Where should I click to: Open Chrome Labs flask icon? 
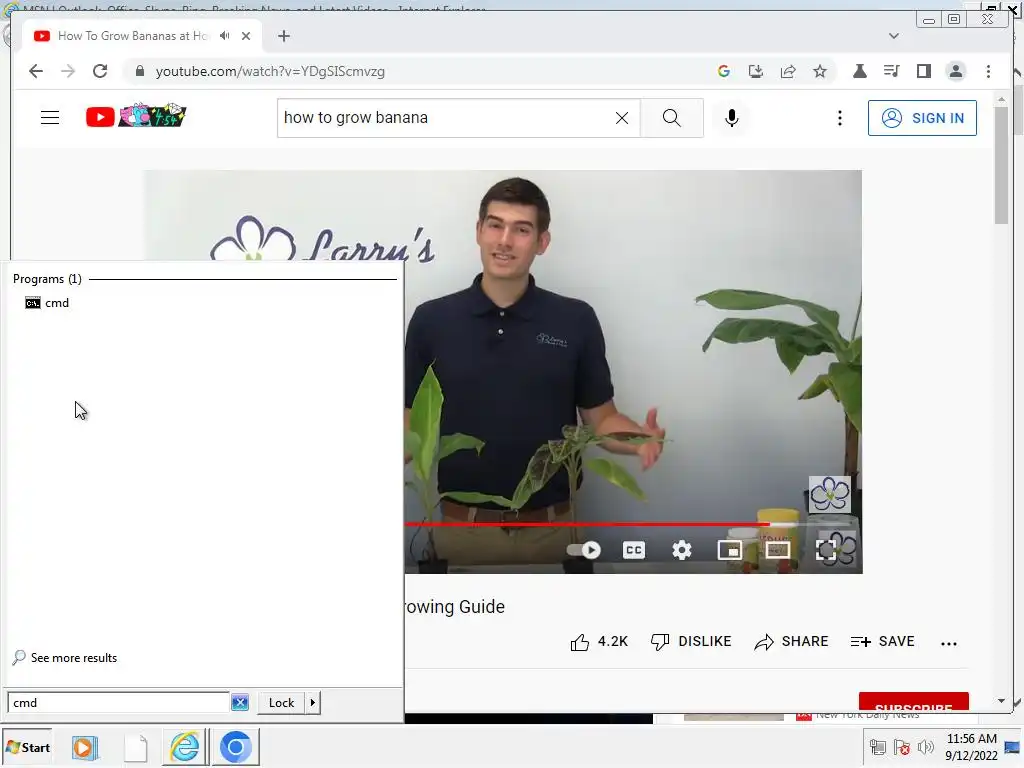(x=859, y=71)
